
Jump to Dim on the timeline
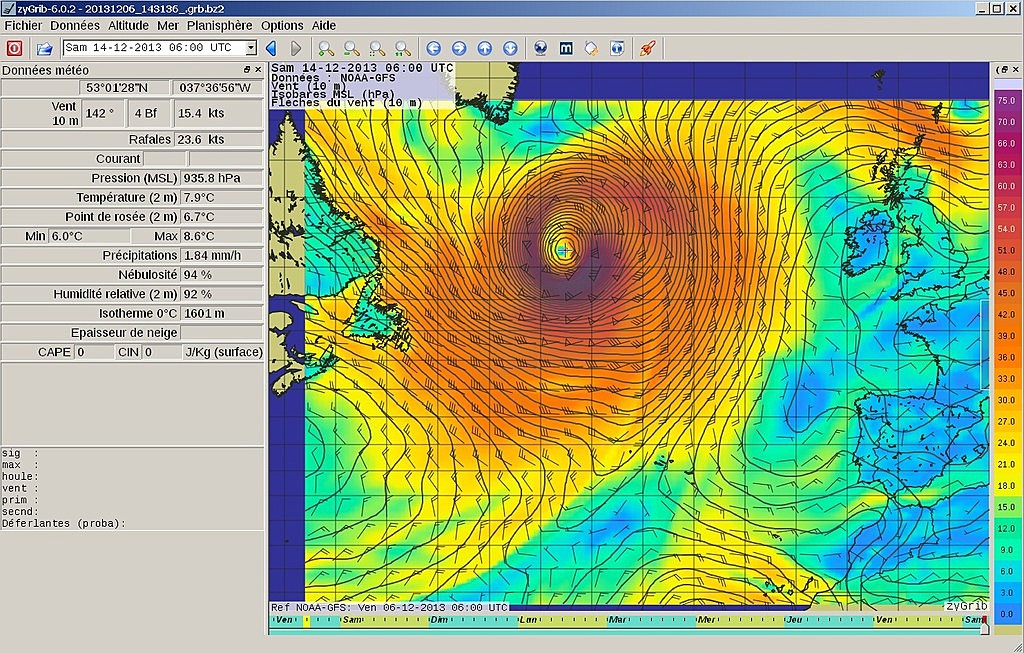[439, 620]
